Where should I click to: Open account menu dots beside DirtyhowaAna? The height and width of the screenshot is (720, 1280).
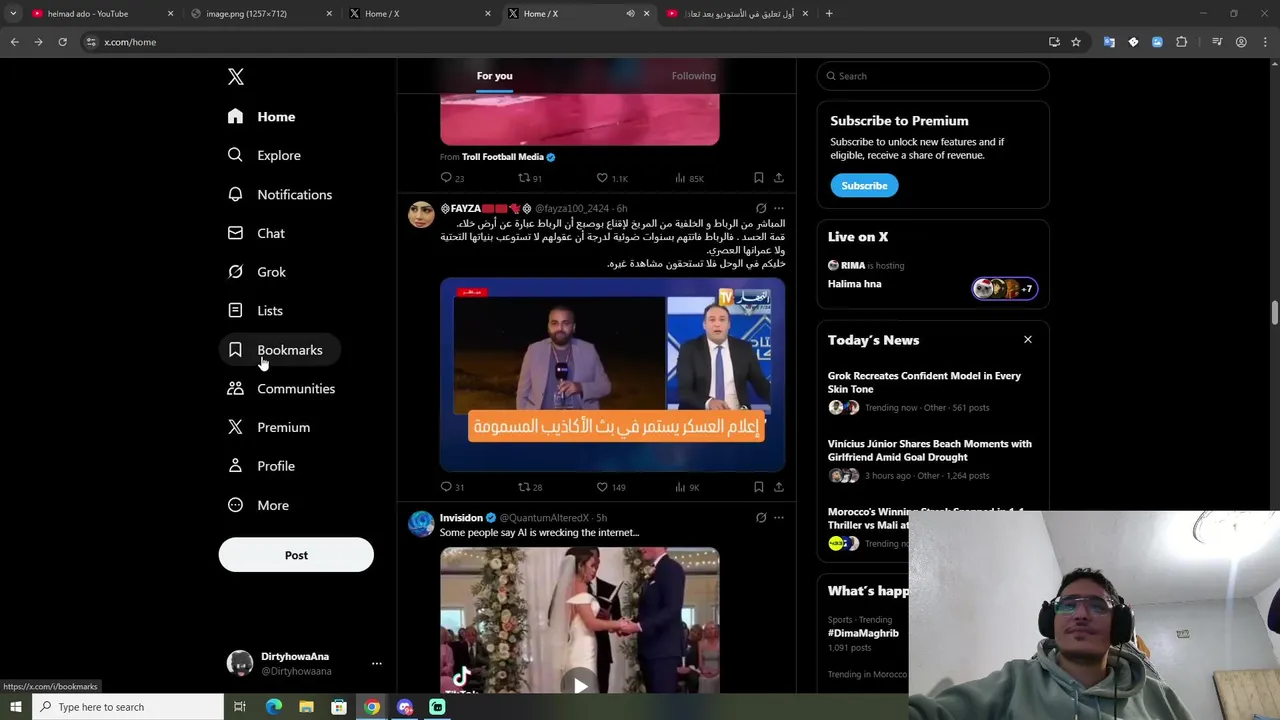point(377,663)
